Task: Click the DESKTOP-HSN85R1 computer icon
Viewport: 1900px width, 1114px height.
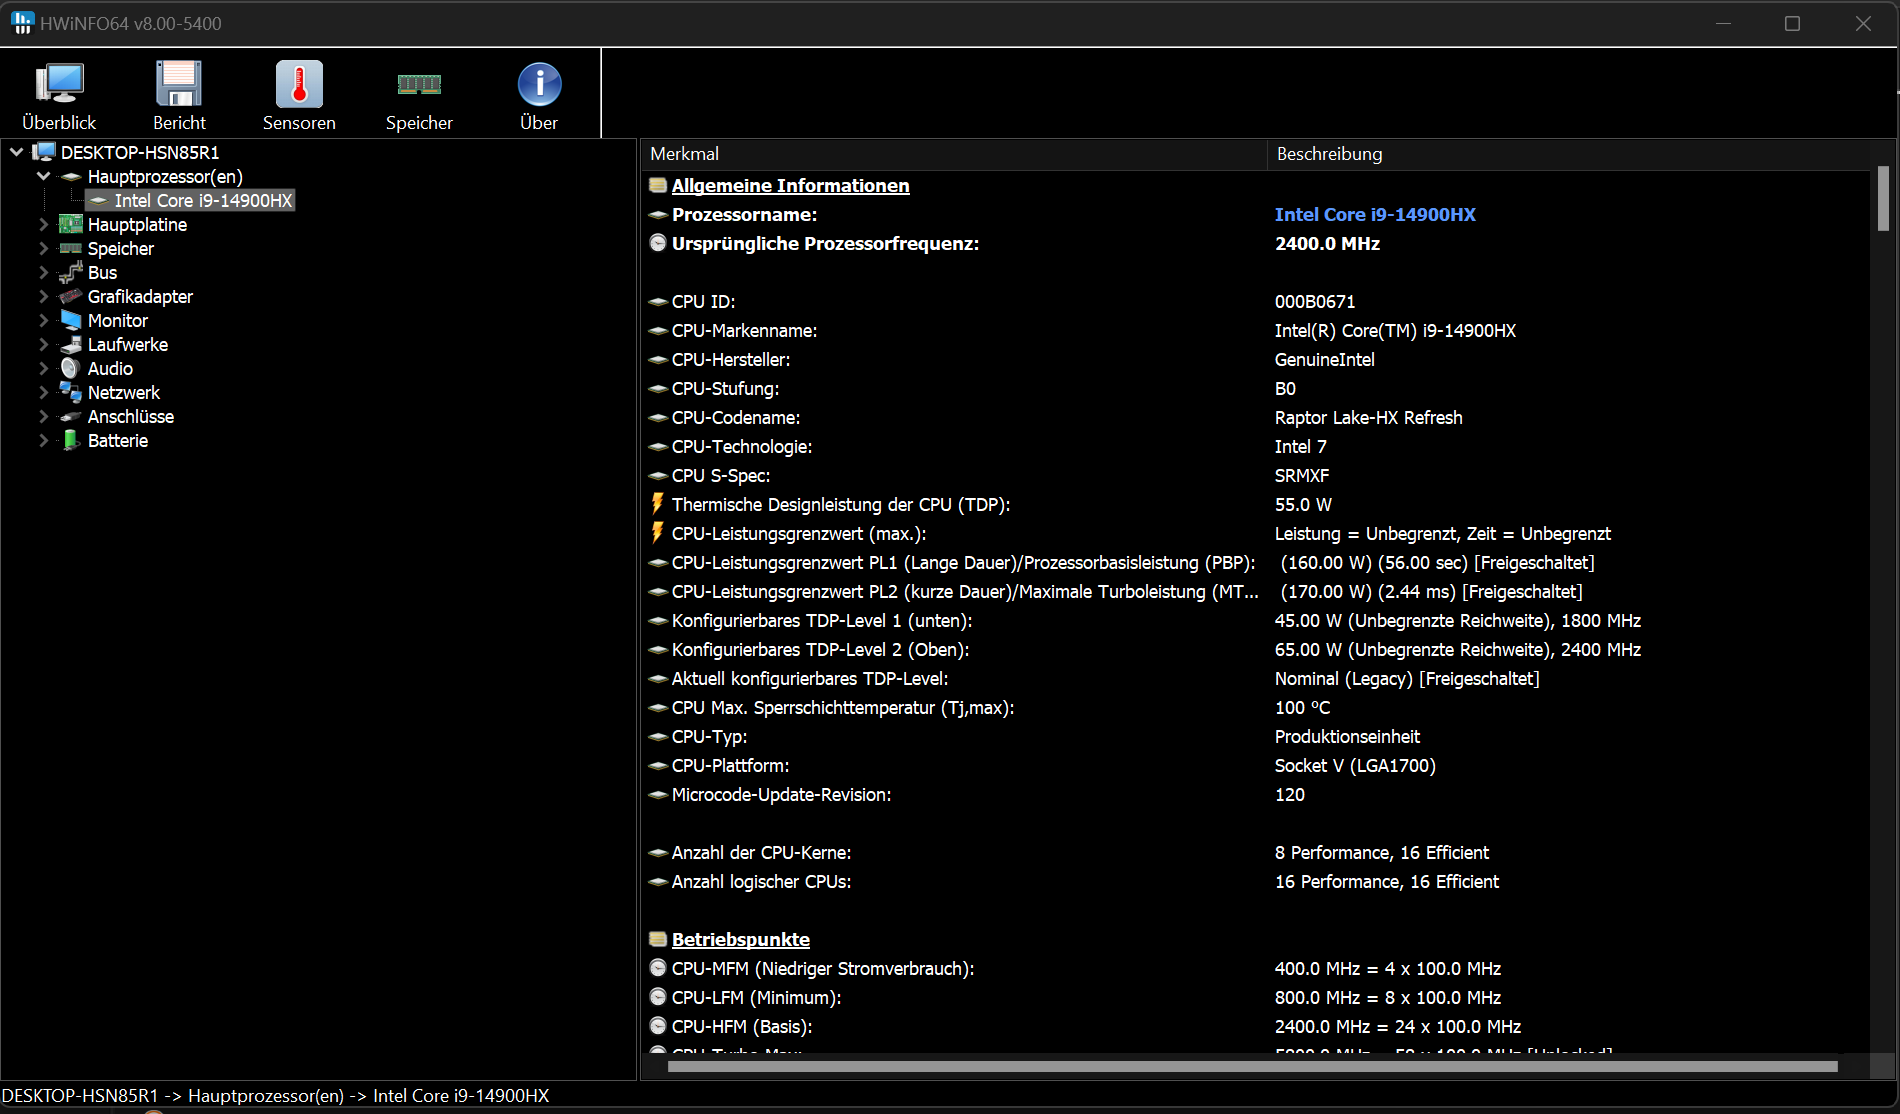Action: (43, 152)
